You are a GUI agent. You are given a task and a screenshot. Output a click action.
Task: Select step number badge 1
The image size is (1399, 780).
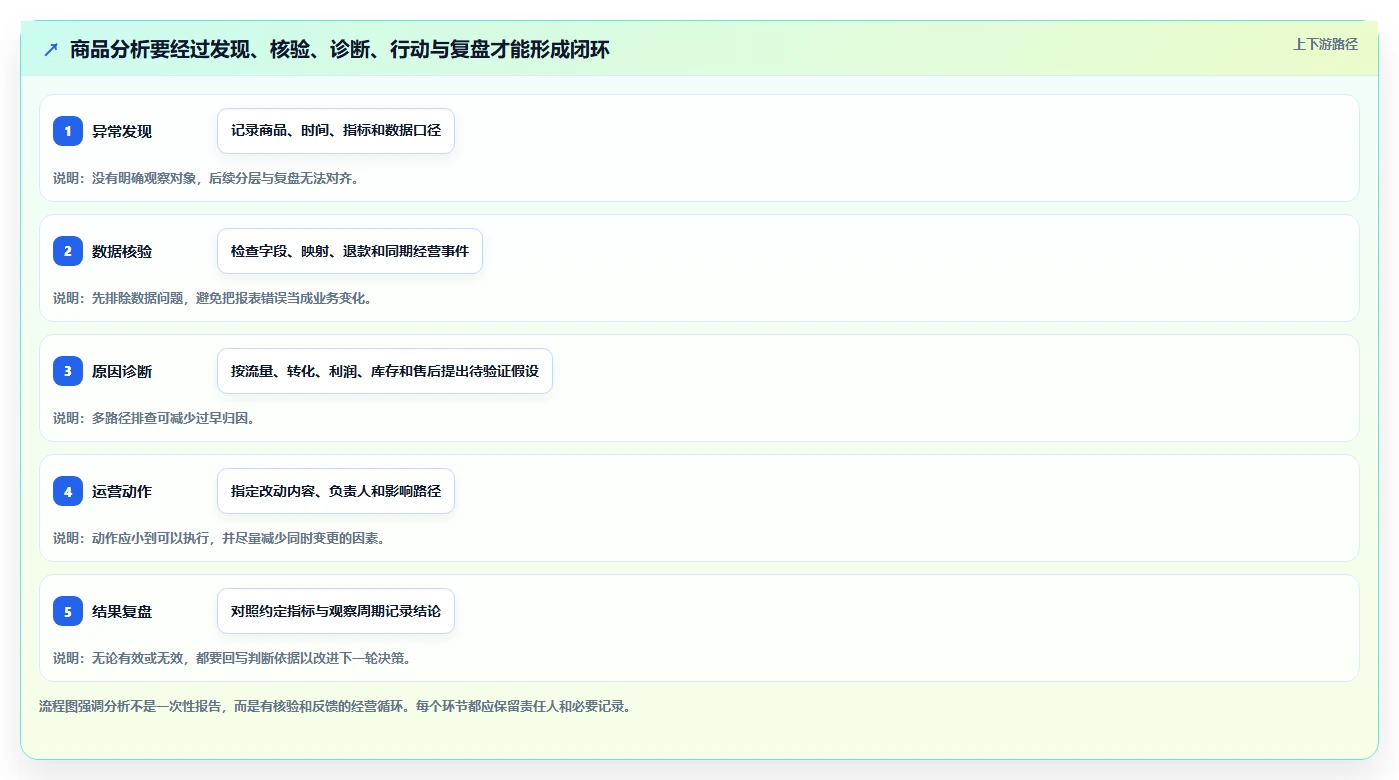pyautogui.click(x=68, y=131)
